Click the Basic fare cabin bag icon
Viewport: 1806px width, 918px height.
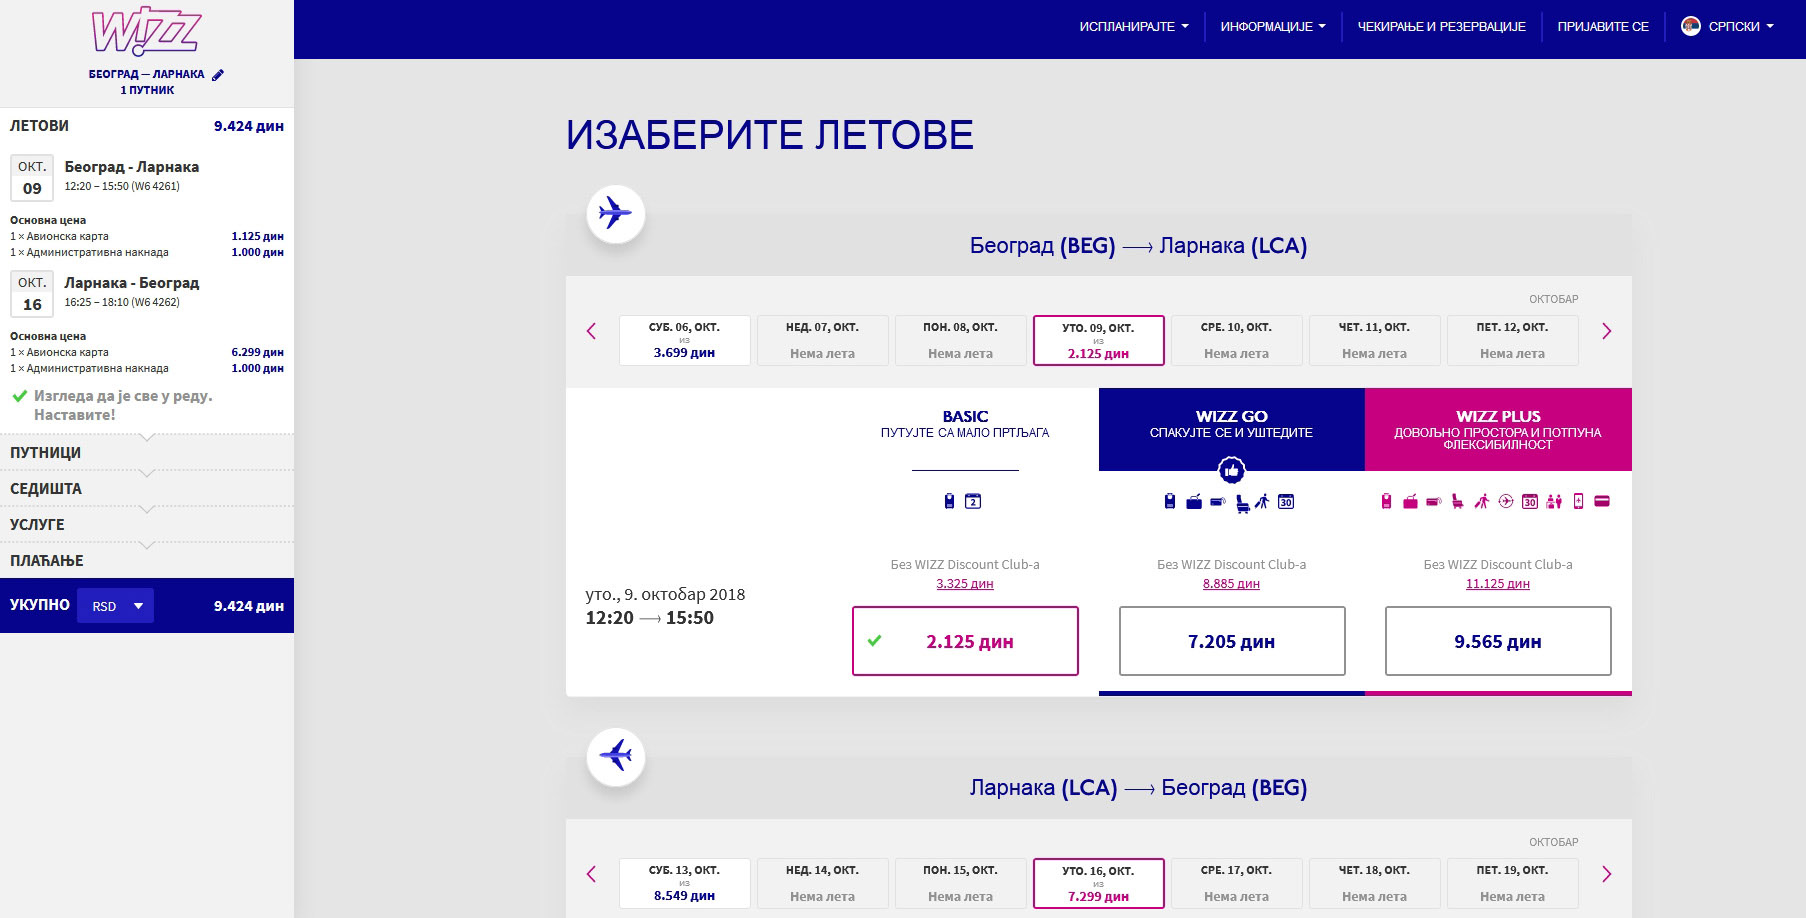coord(949,501)
